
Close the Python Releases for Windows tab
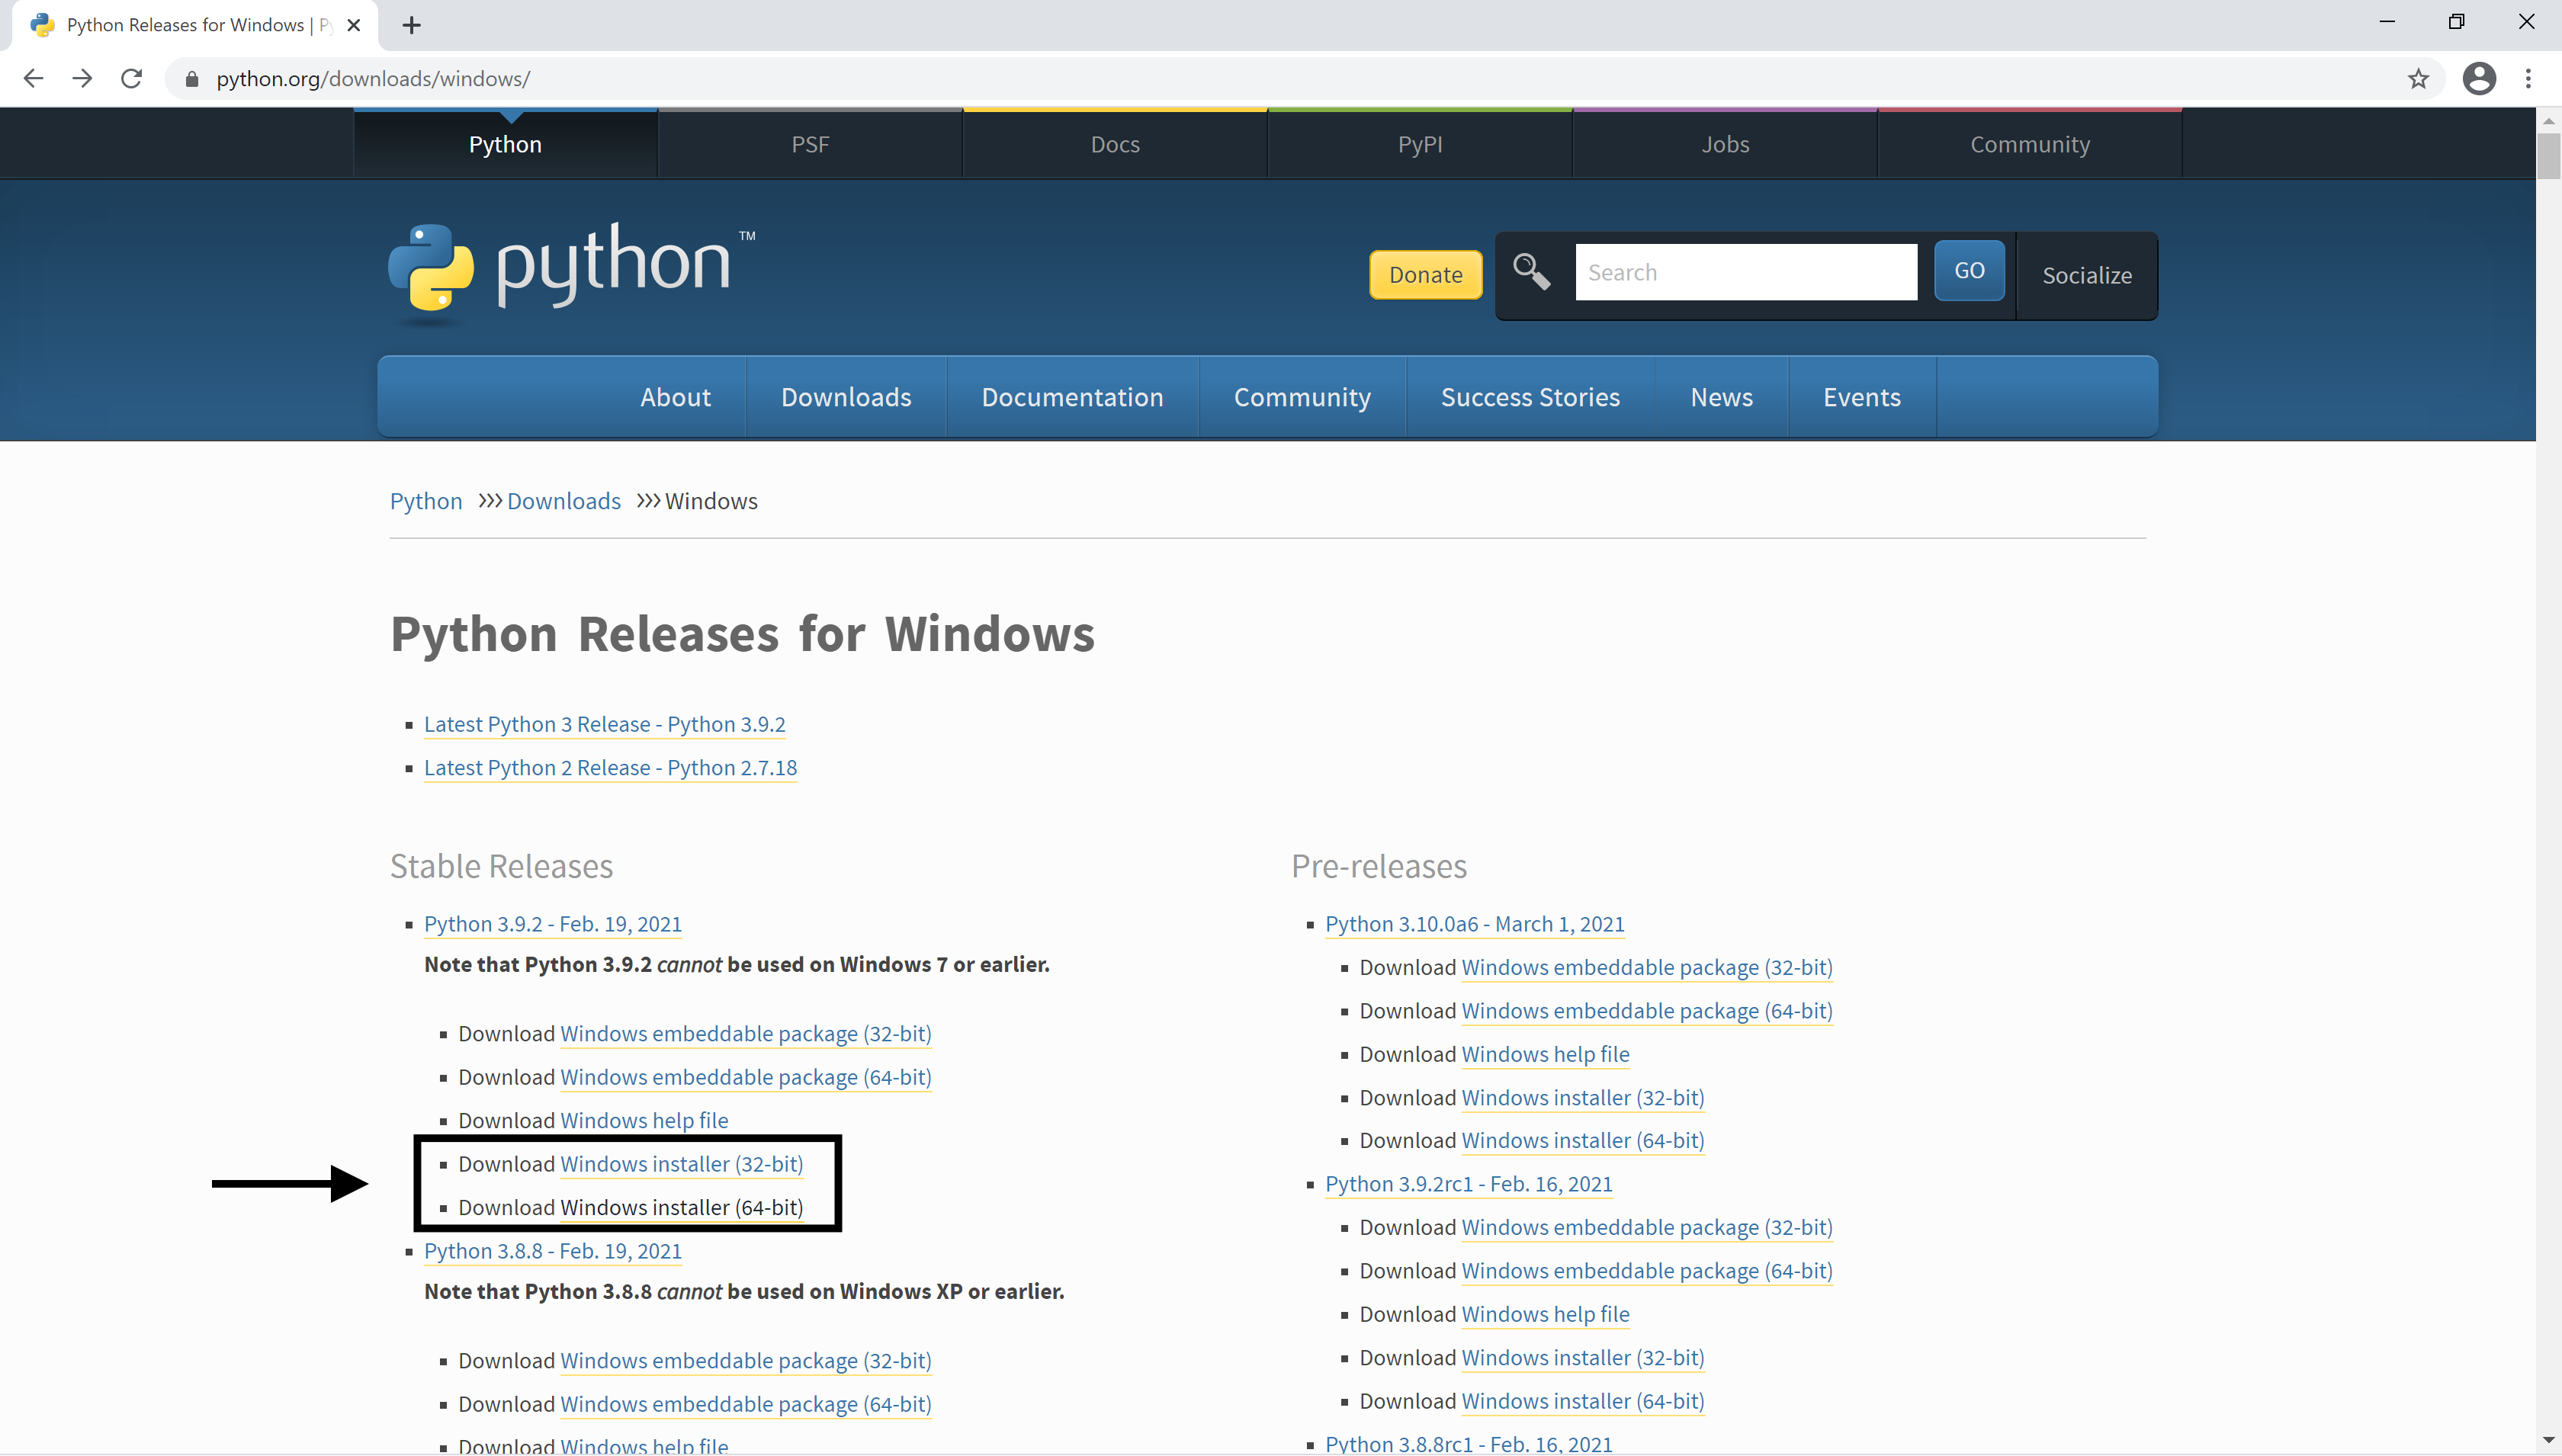click(353, 25)
